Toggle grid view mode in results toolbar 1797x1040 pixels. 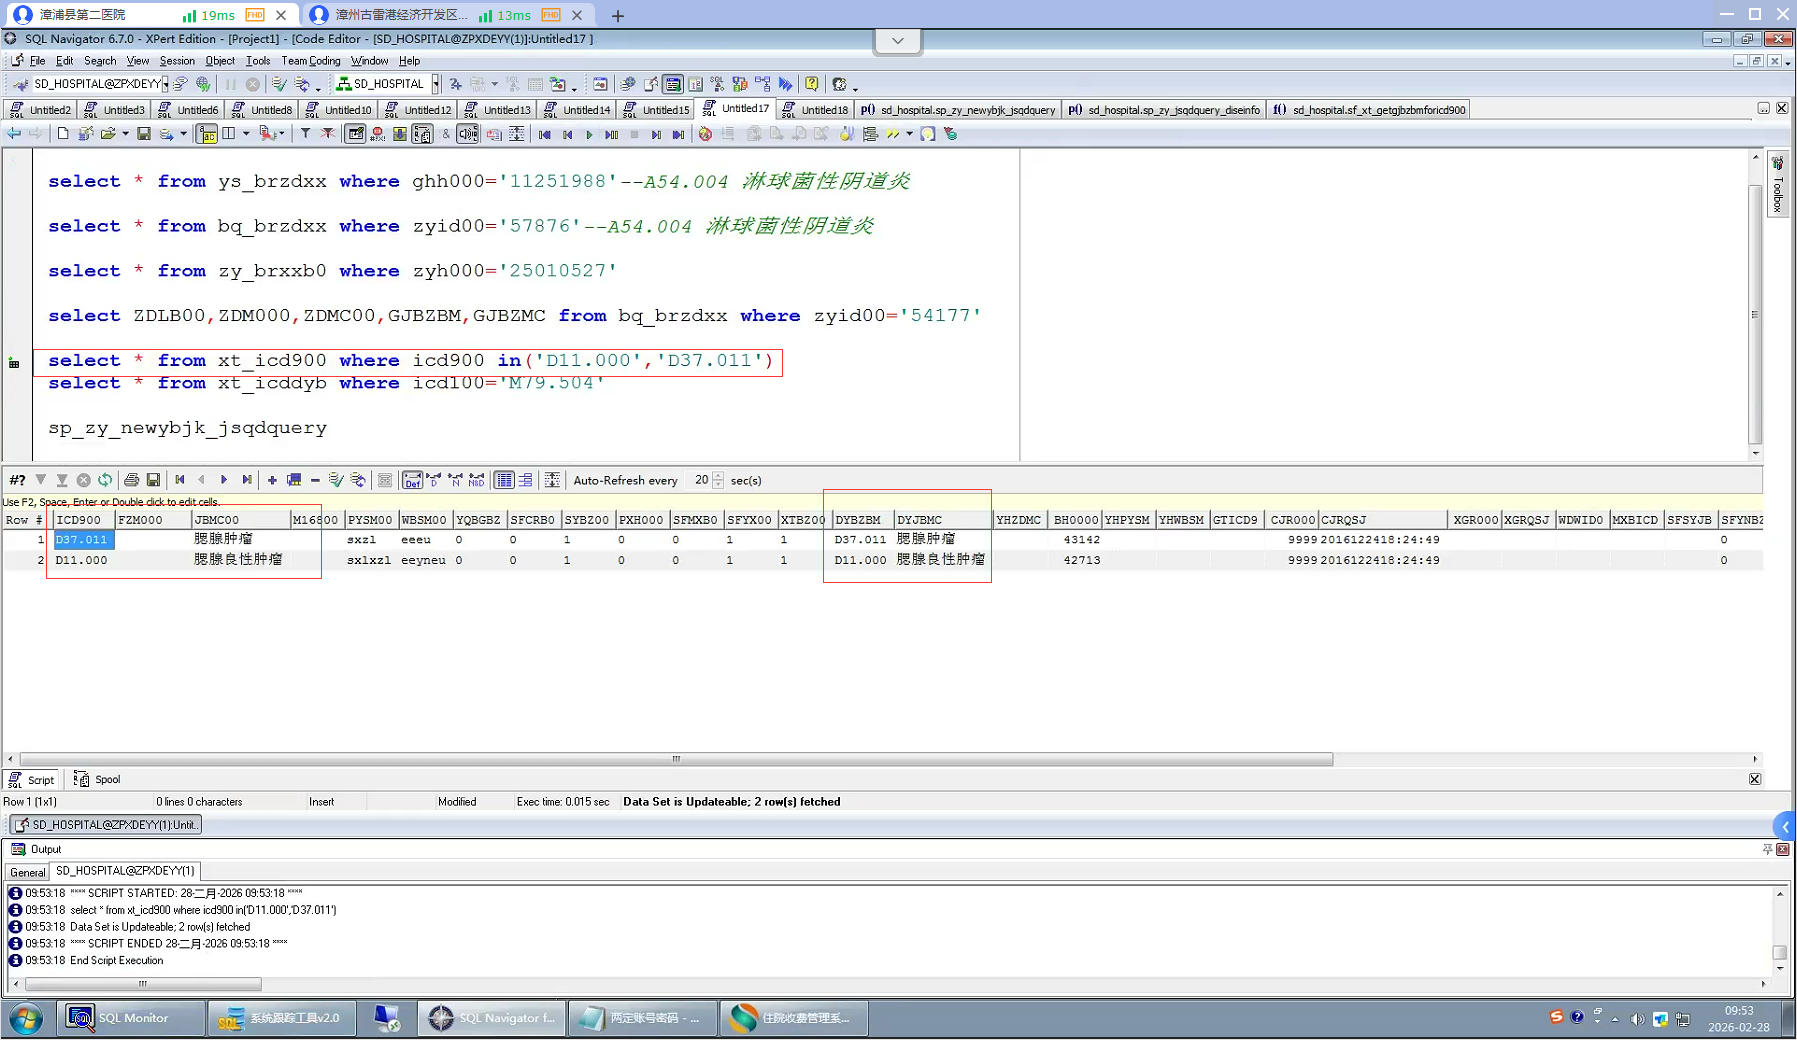[x=504, y=481]
